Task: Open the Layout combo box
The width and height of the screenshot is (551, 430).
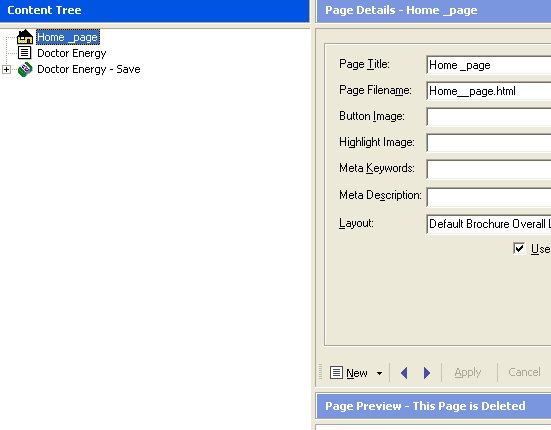Action: 489,224
